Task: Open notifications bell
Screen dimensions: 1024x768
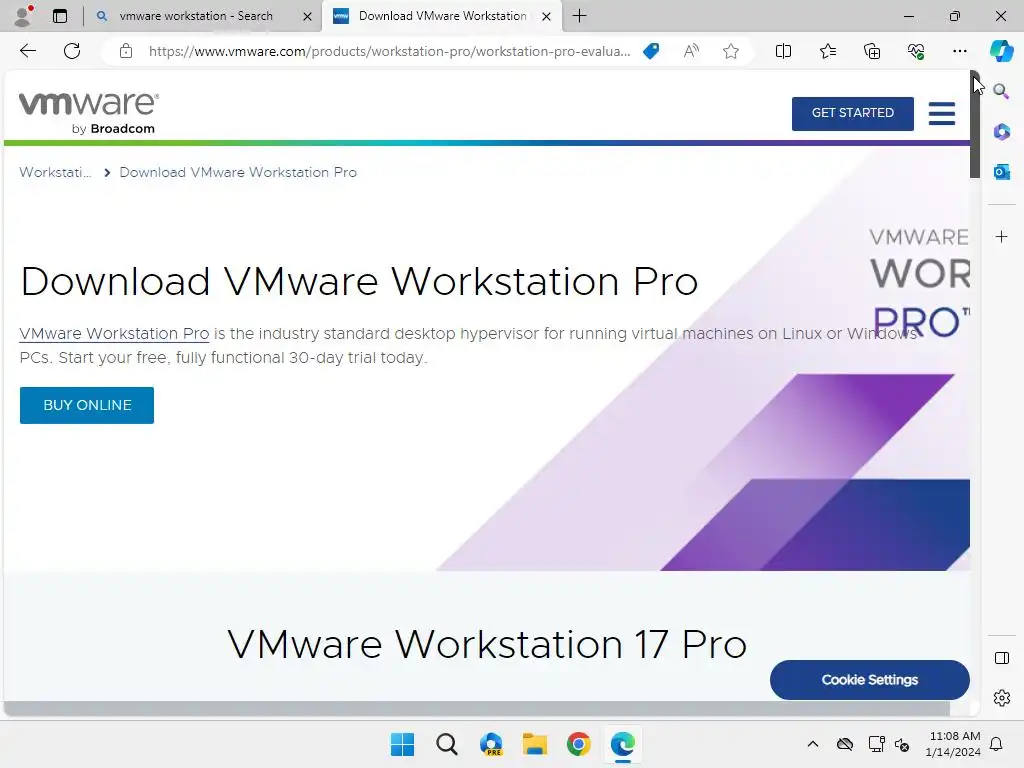Action: pos(996,744)
